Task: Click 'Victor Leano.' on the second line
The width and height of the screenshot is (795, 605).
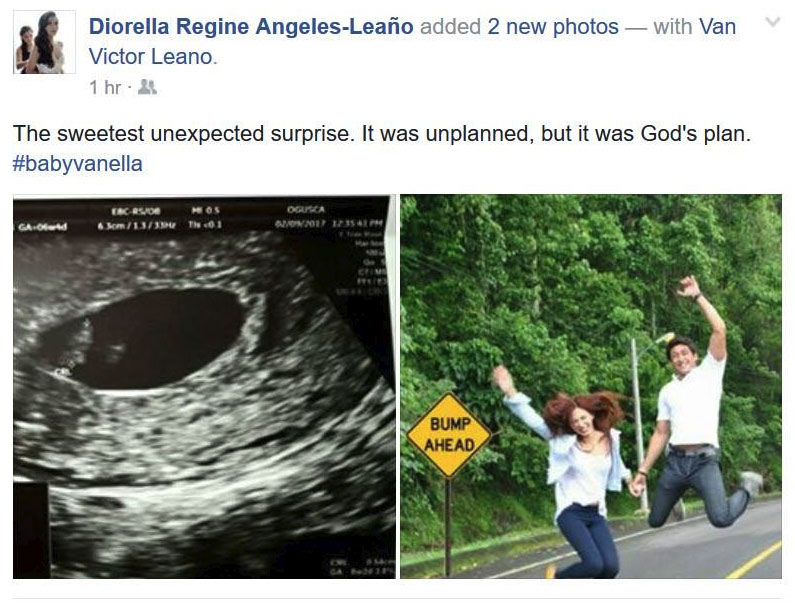Action: (153, 57)
